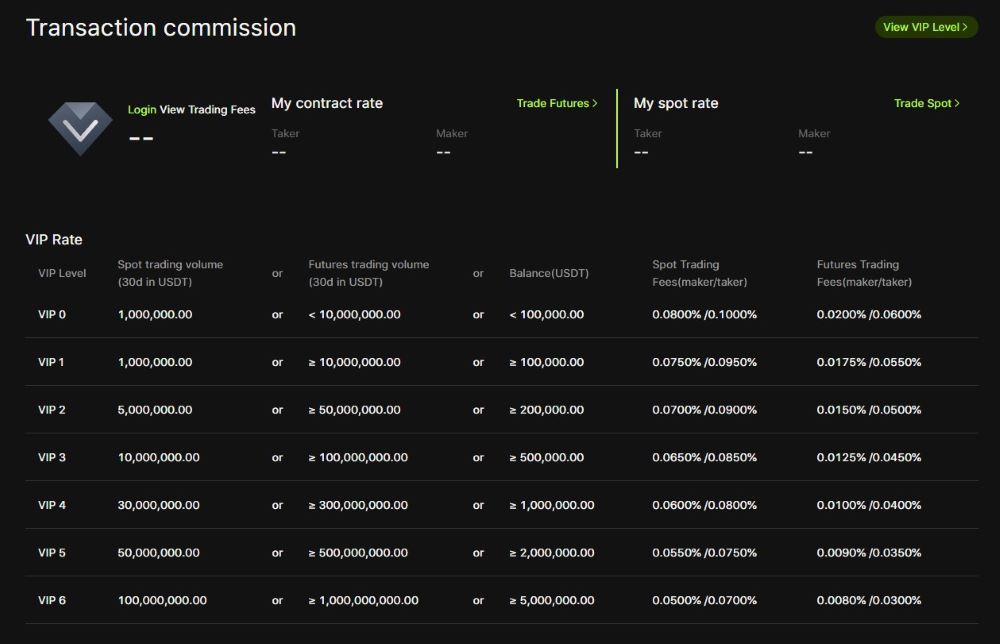
Task: Select the My spot rate heading
Action: (x=676, y=103)
